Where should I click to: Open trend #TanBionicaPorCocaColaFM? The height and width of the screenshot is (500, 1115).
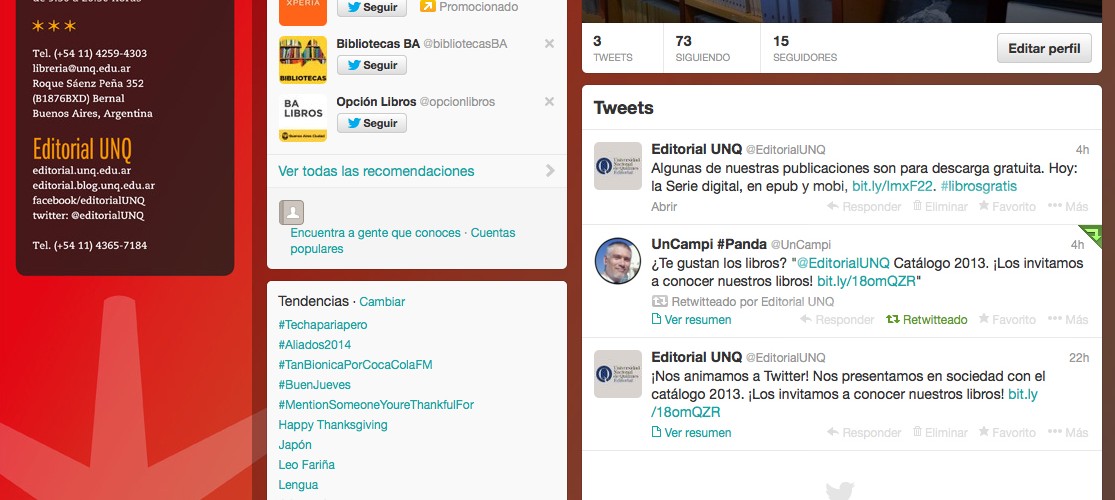click(356, 365)
